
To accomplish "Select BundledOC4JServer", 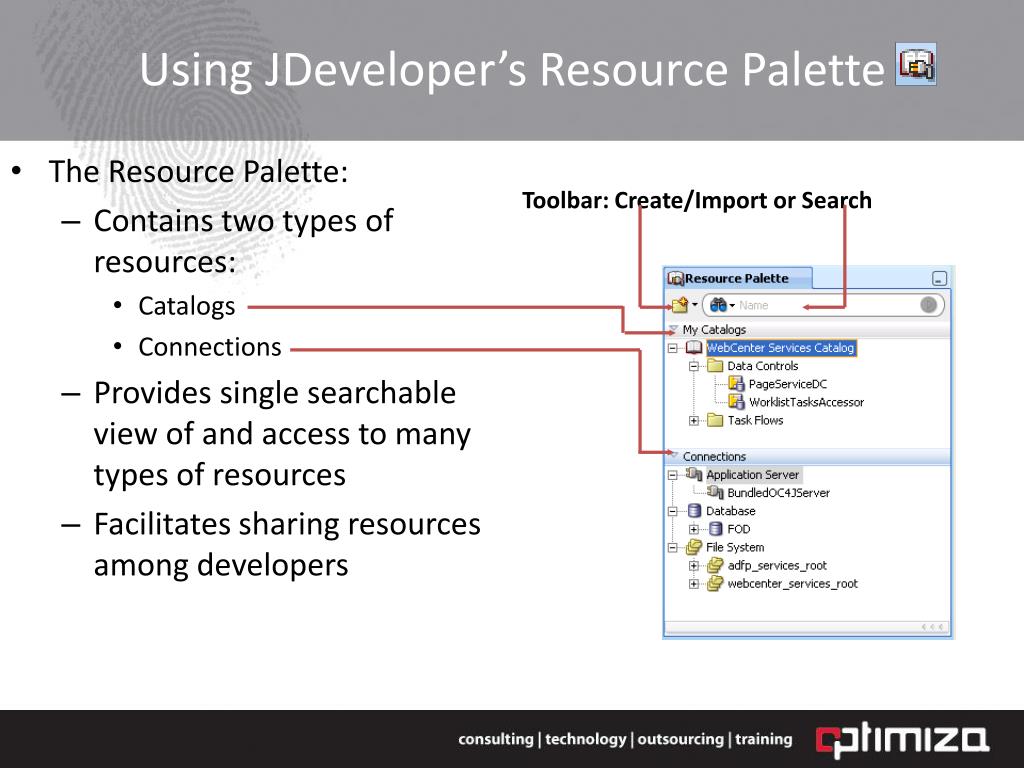I will [778, 493].
